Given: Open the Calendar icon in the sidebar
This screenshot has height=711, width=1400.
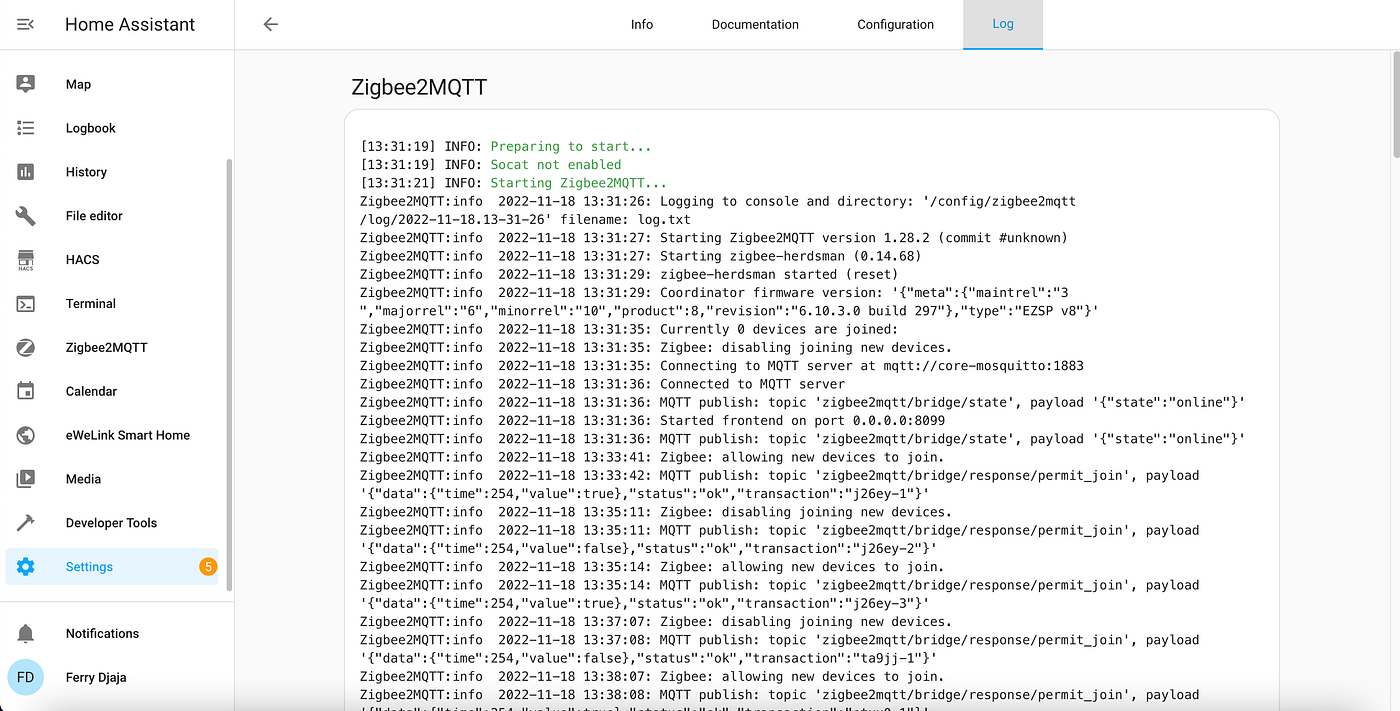Looking at the screenshot, I should point(26,391).
